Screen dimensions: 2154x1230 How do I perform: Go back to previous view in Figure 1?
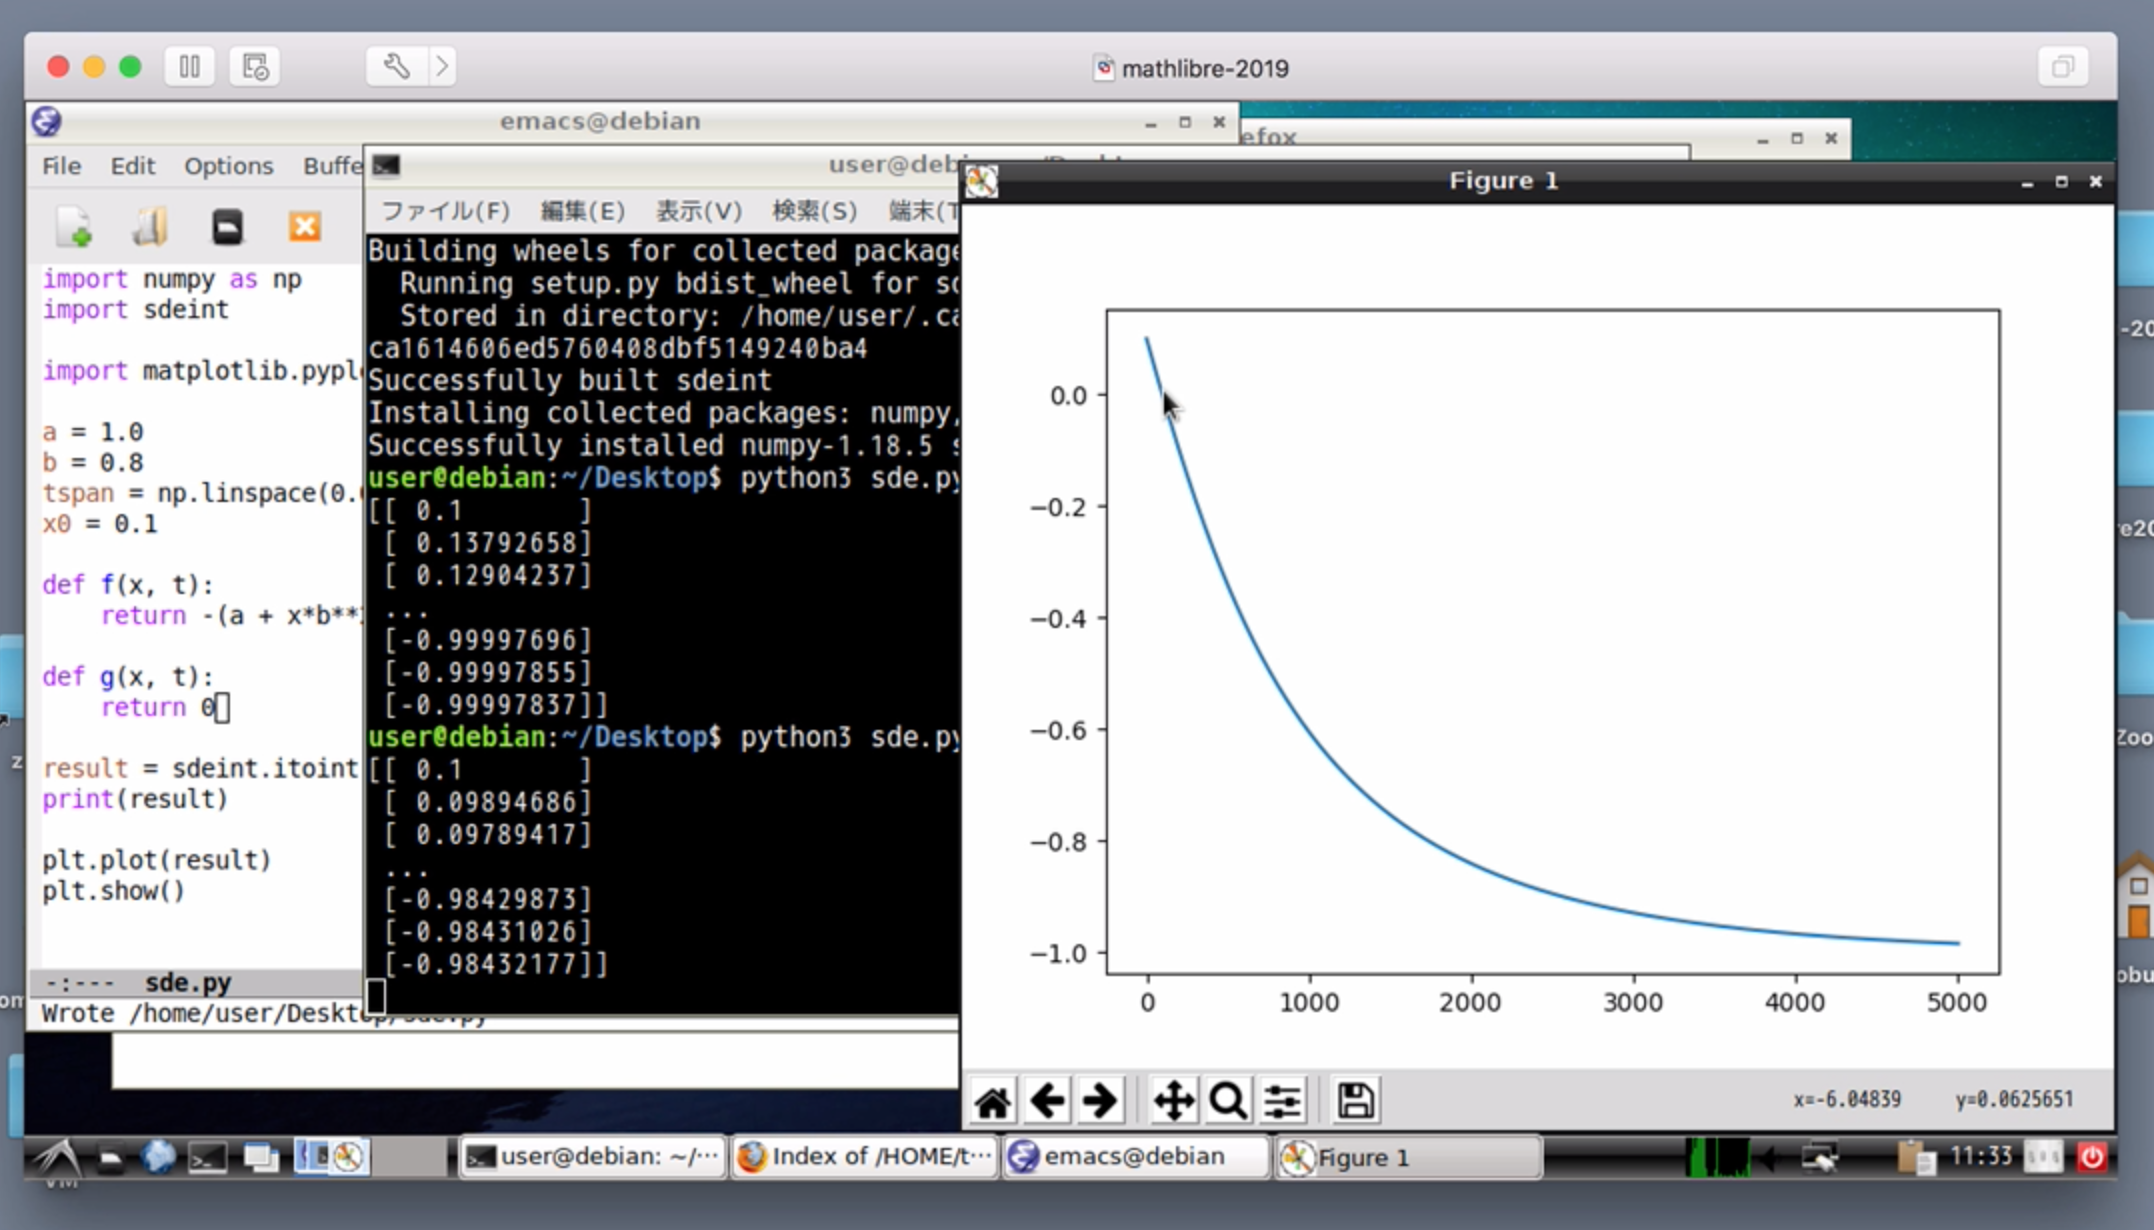[1046, 1101]
